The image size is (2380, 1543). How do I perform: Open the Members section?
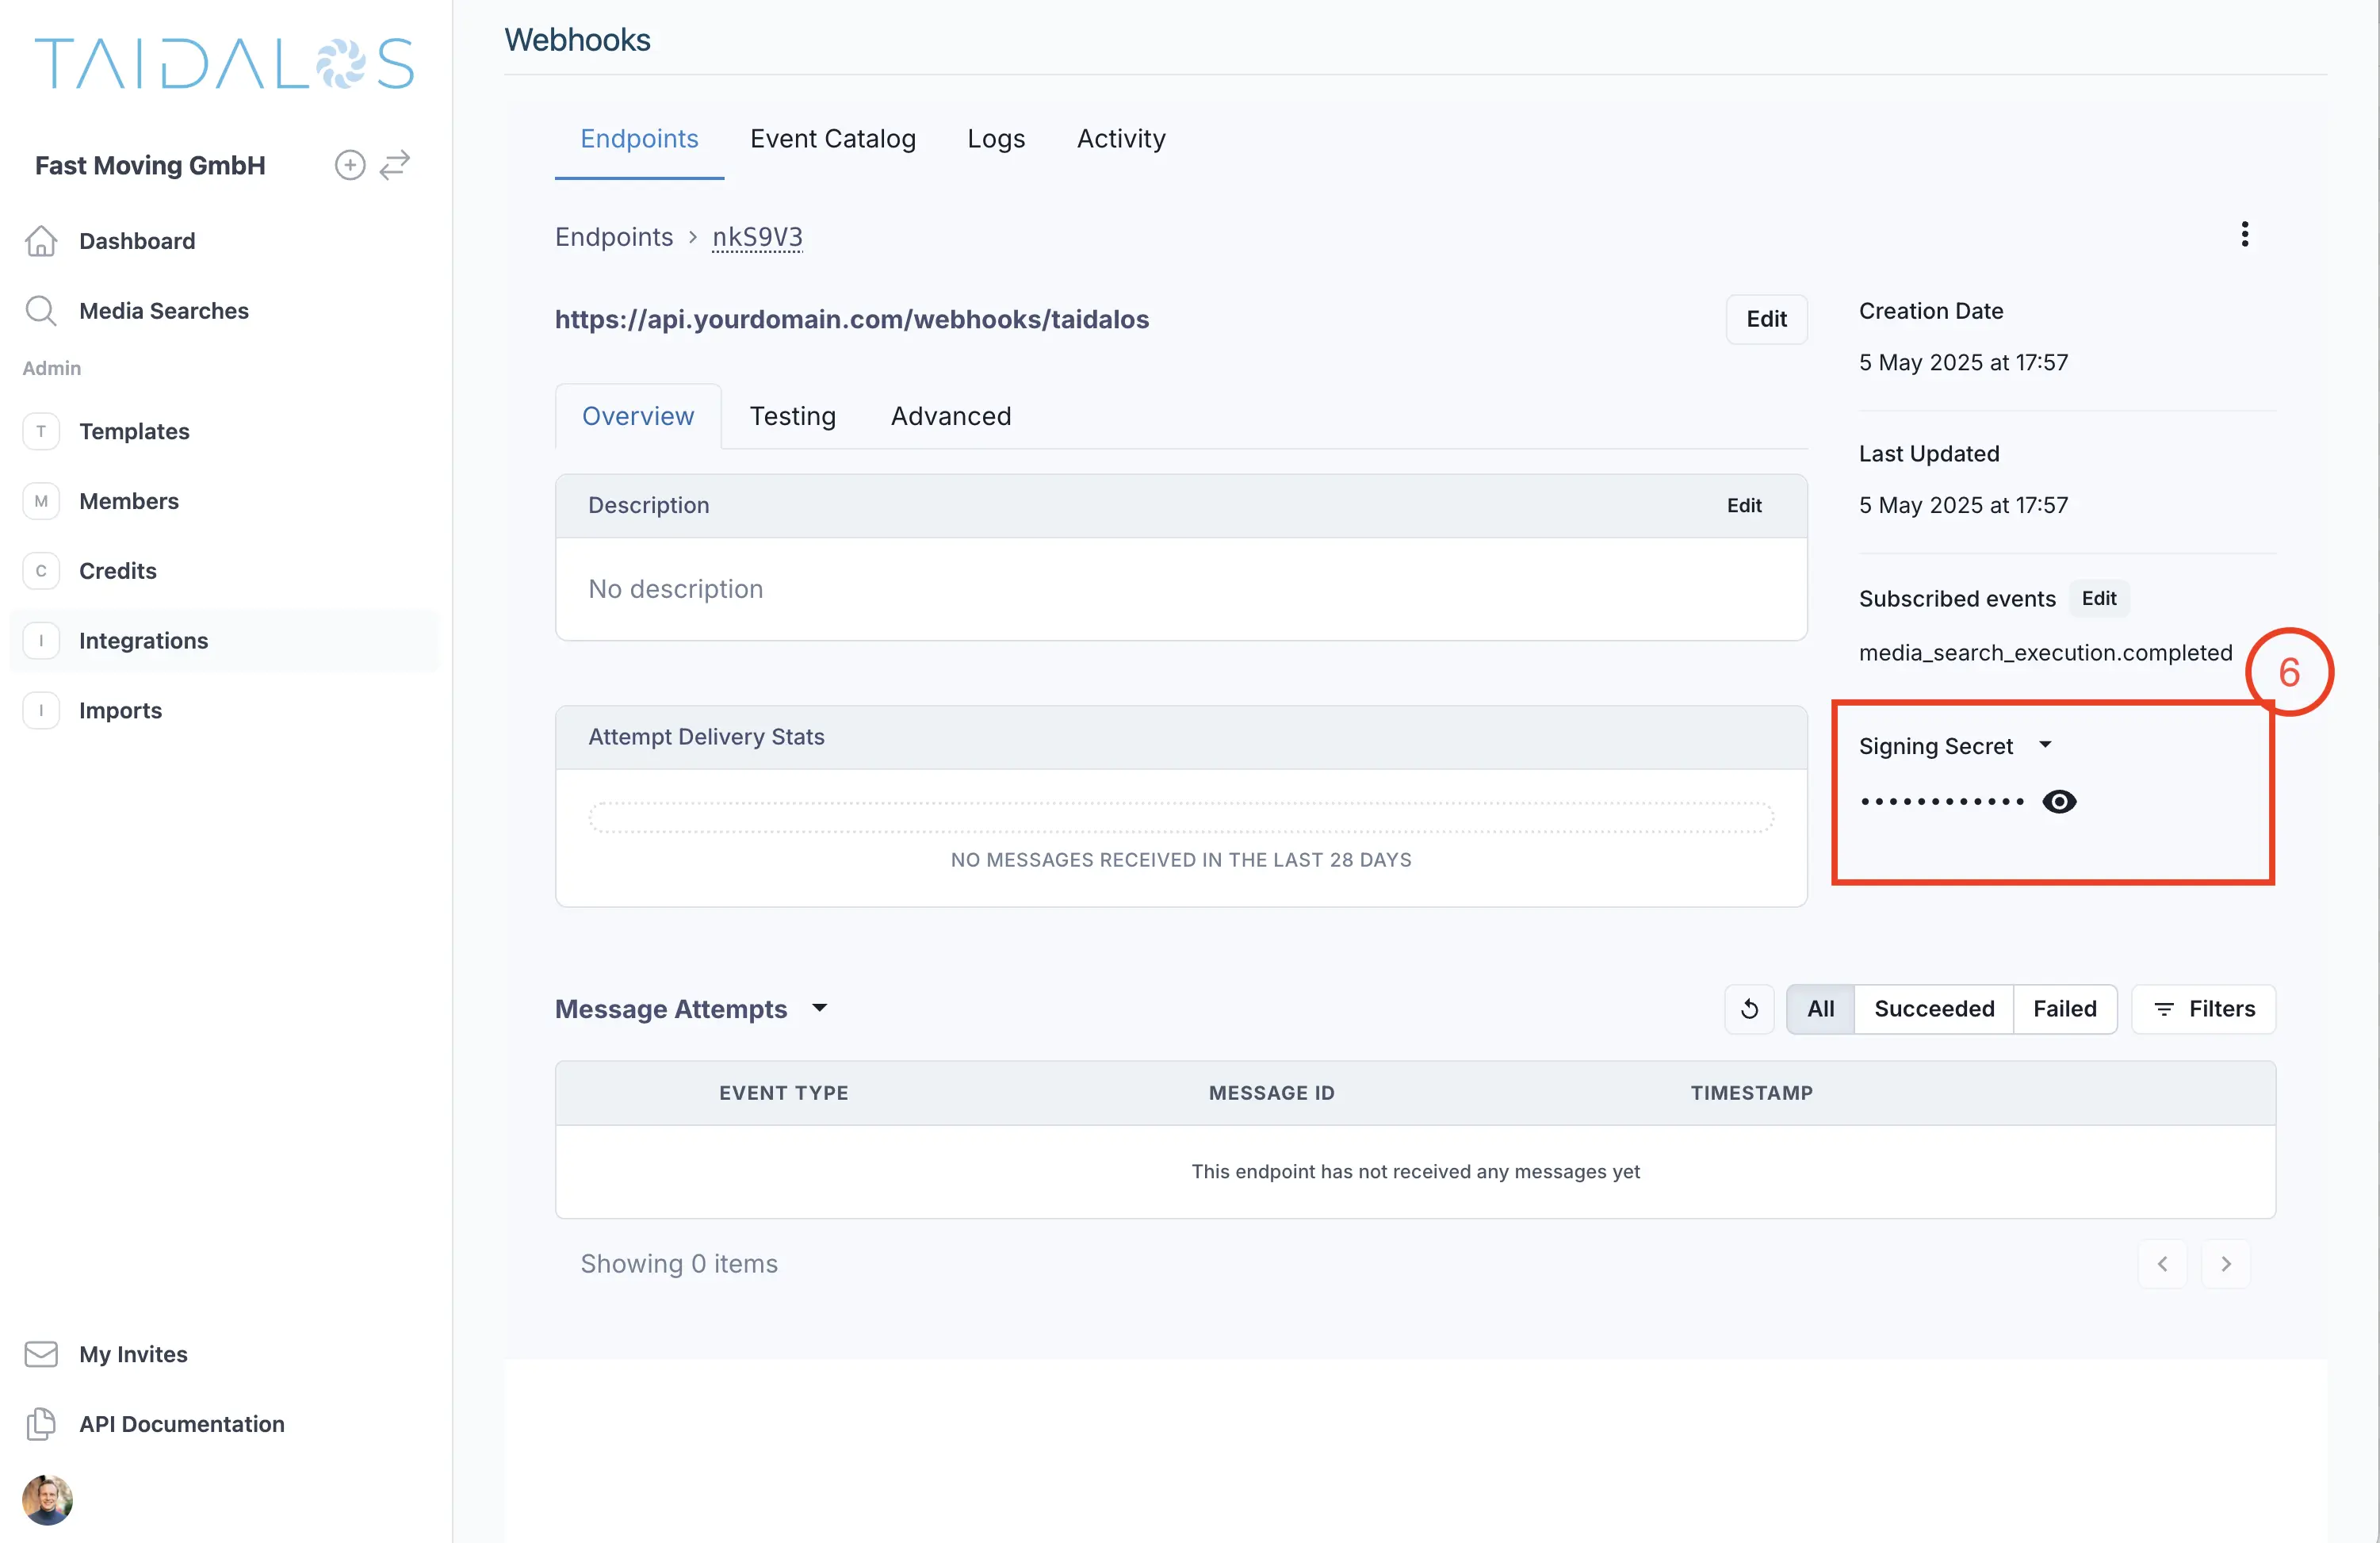[x=129, y=501]
